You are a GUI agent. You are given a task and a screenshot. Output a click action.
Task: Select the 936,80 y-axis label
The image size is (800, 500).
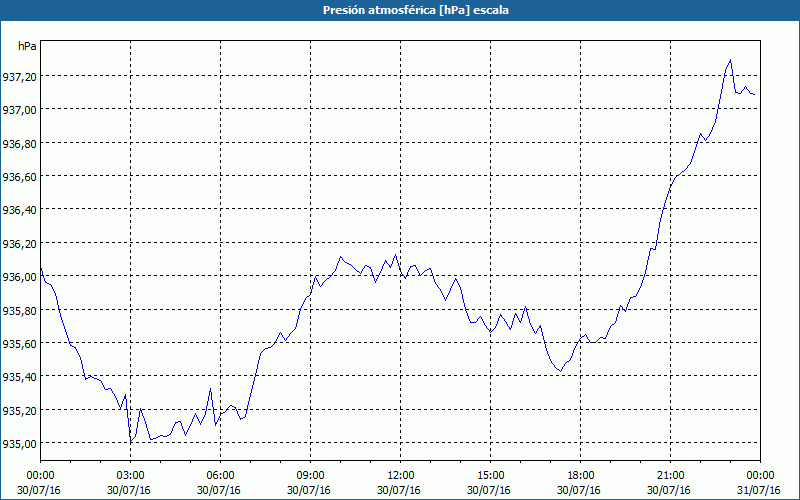click(19, 143)
